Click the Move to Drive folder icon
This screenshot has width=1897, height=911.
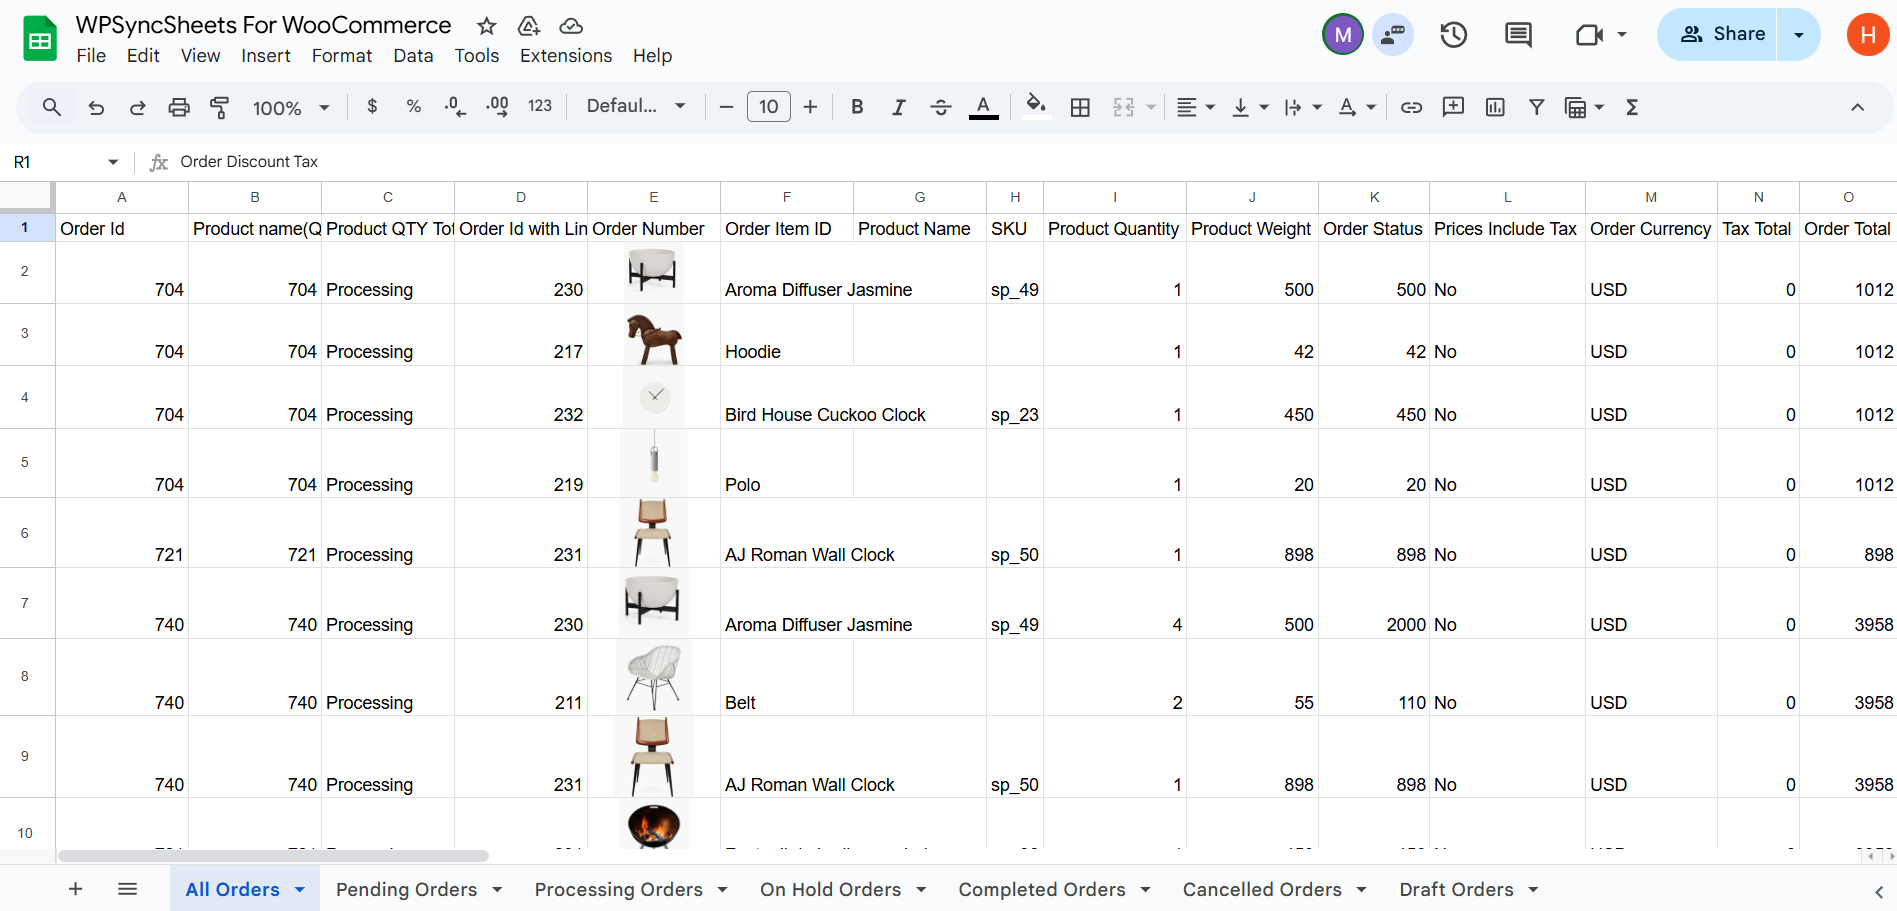coord(529,26)
